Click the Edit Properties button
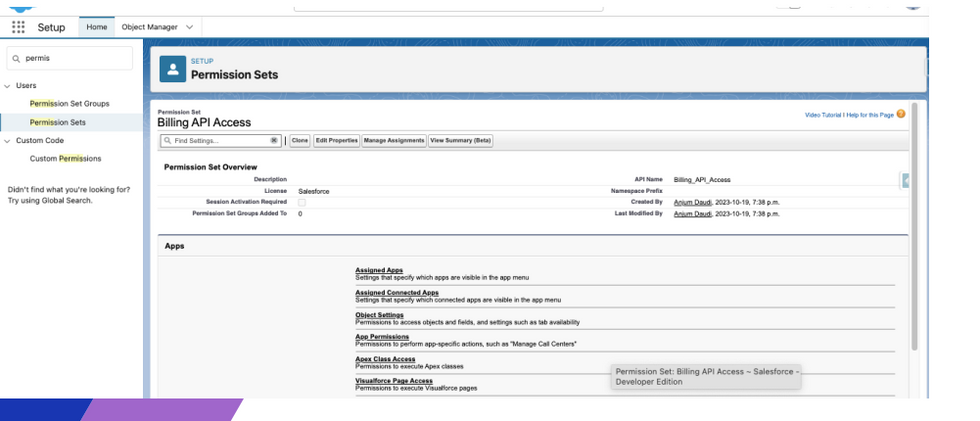 [336, 141]
